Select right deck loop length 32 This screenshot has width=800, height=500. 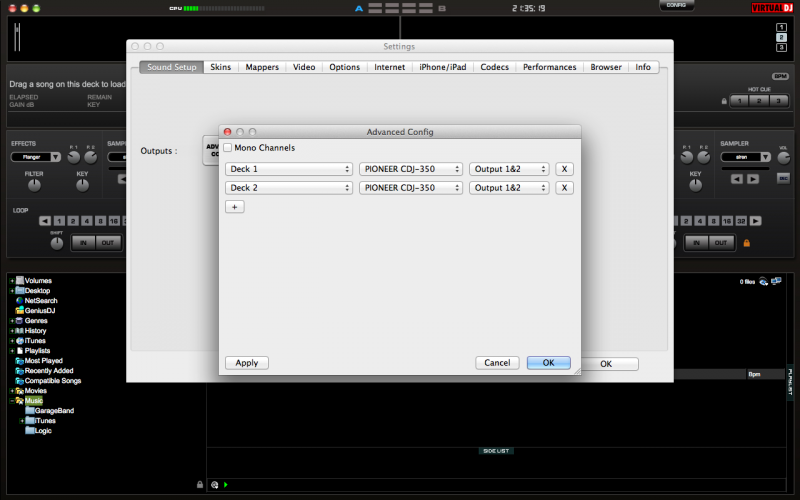click(x=741, y=221)
